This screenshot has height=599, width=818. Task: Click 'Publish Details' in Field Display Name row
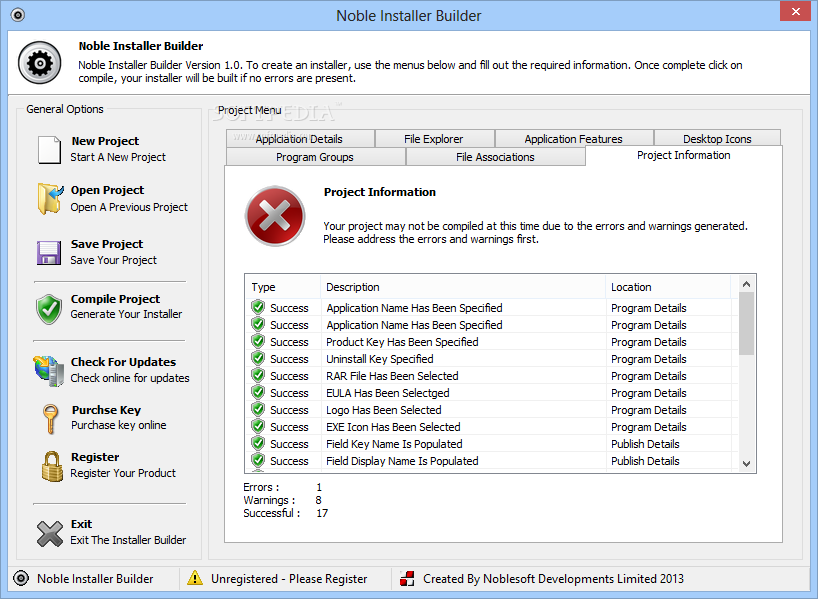(x=645, y=461)
